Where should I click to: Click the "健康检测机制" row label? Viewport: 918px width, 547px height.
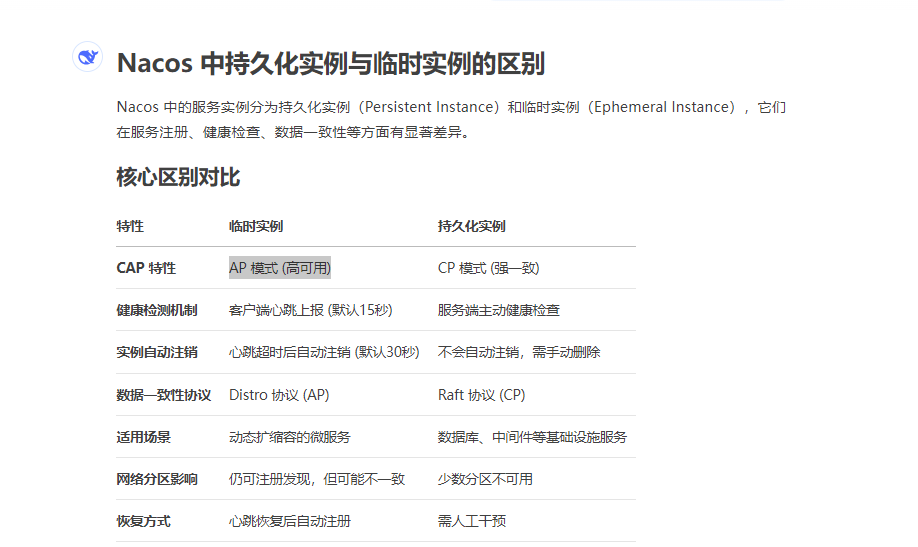157,310
